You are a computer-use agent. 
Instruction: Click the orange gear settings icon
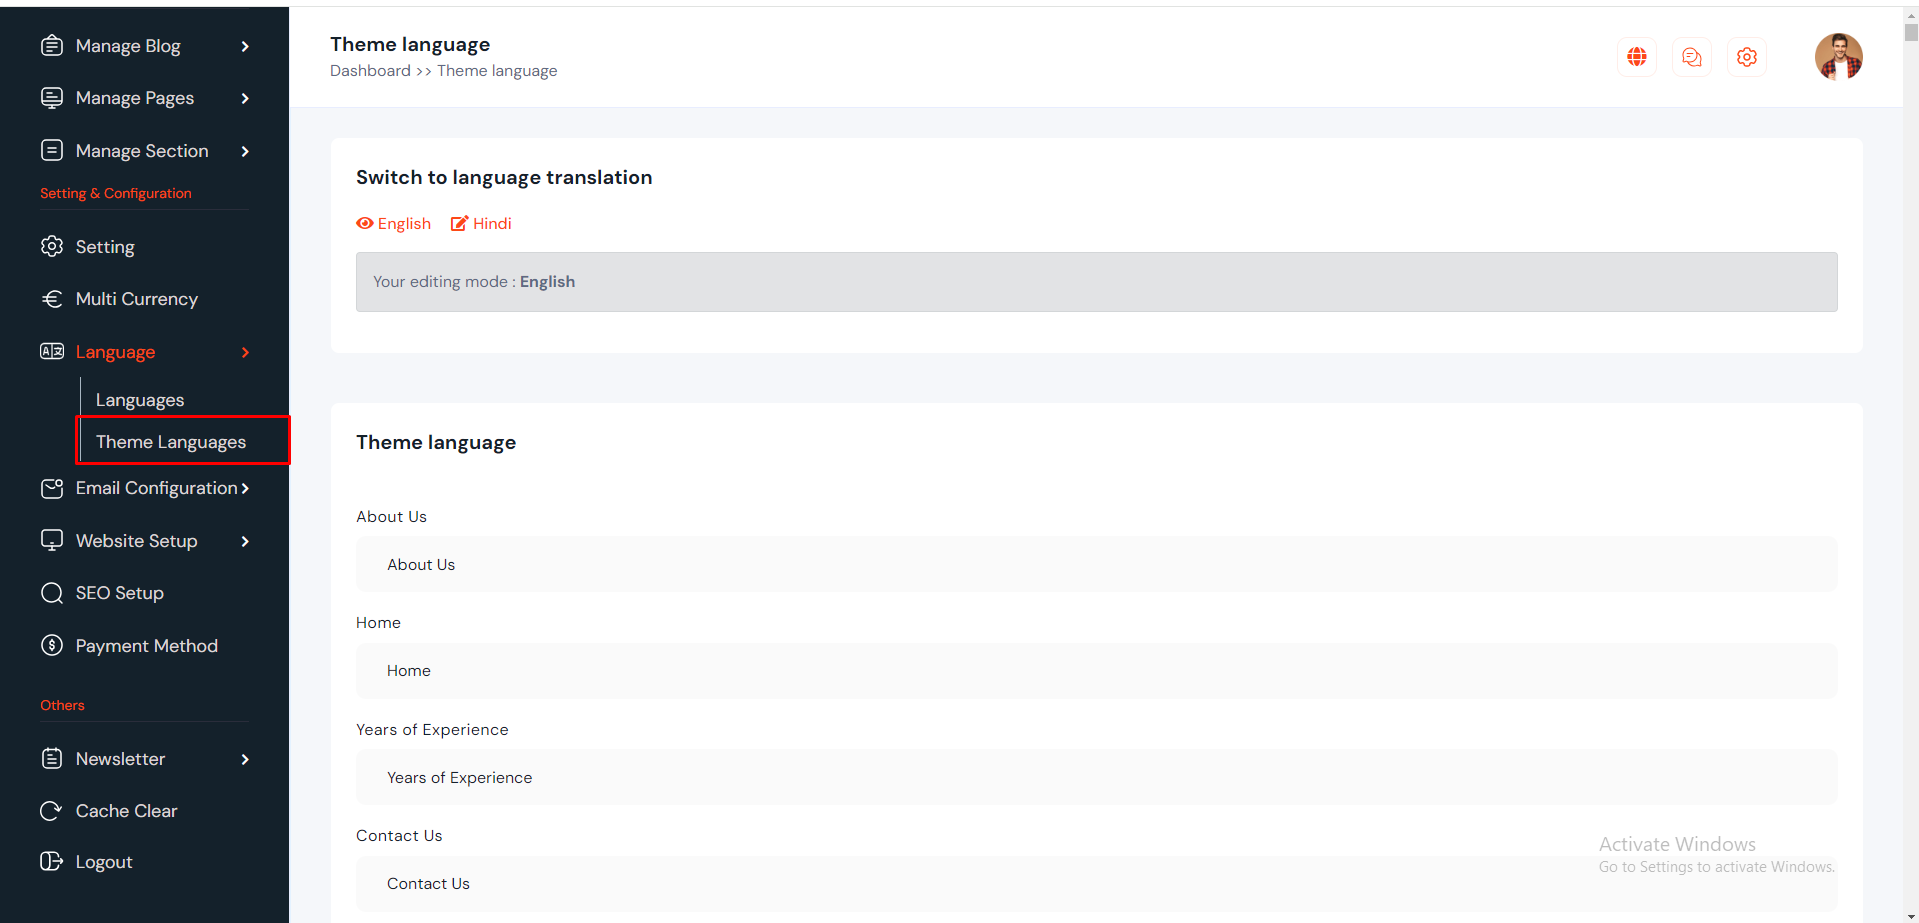click(1746, 57)
